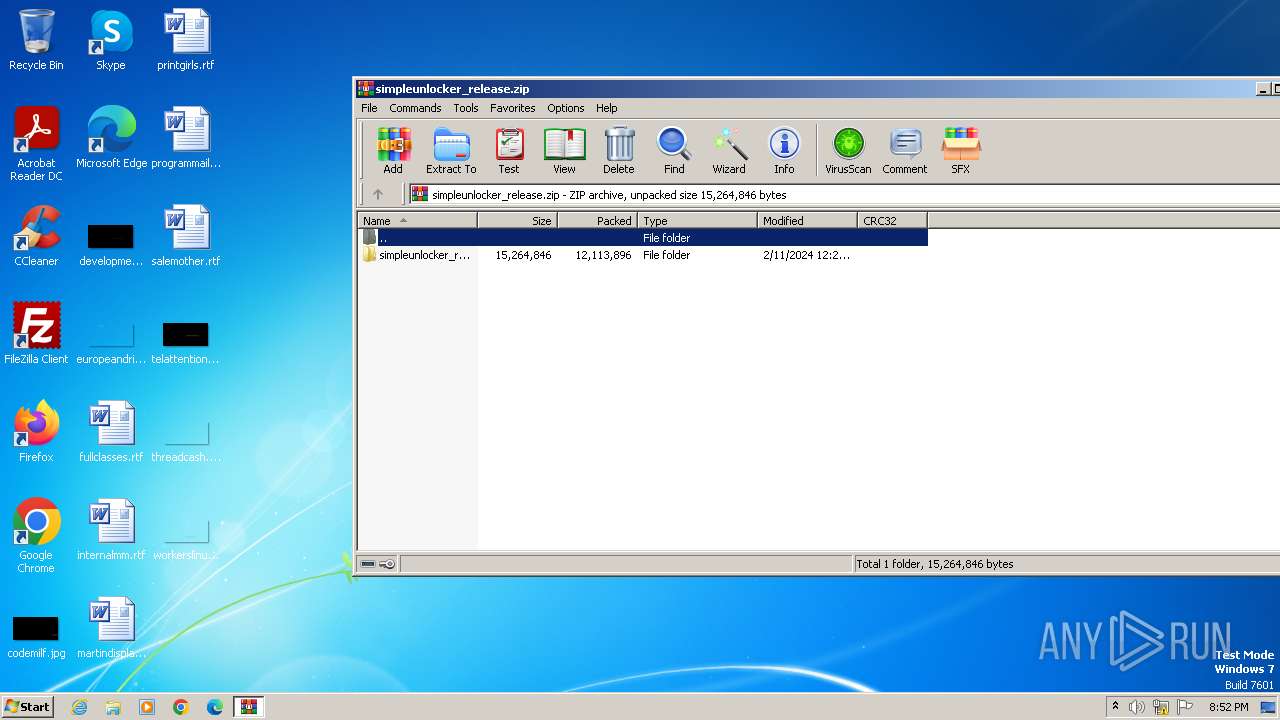Open the Skype desktop shortcut

(110, 40)
